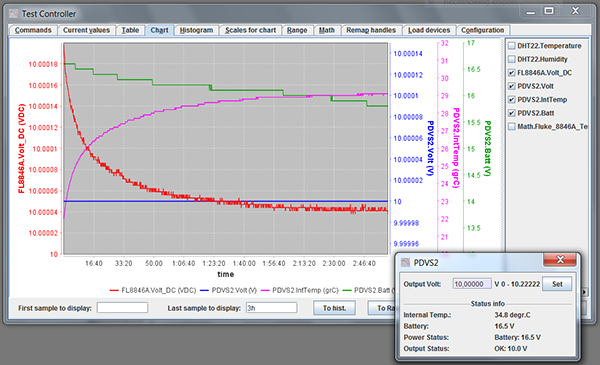Screen dimensions: 600x365
Task: Open the Scales for chart tab
Action: tap(250, 30)
